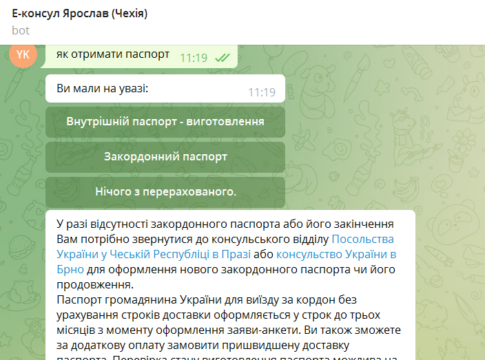Screen dimensions: 485x360
Task: Open the 'консульство України в' link
Action: tap(336, 254)
